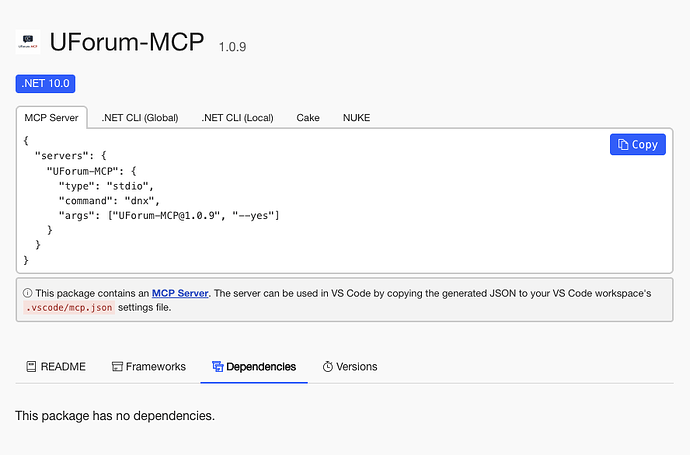The width and height of the screenshot is (690, 455).
Task: Copy the MCP server JSON snippet
Action: click(637, 144)
